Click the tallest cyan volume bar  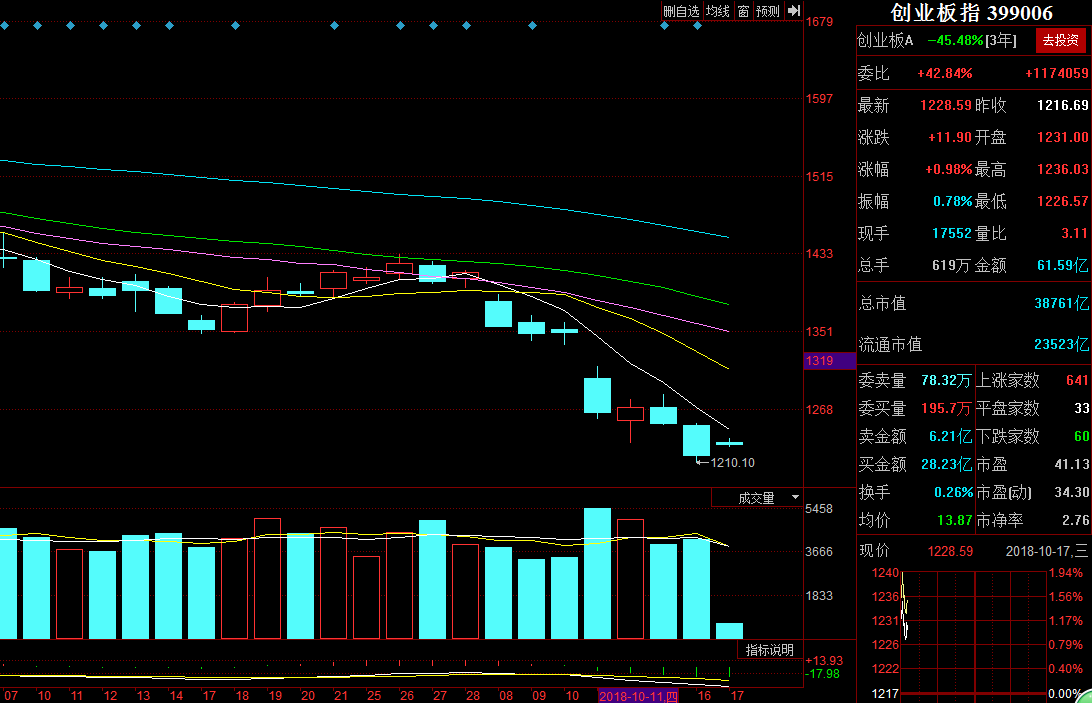(x=597, y=573)
